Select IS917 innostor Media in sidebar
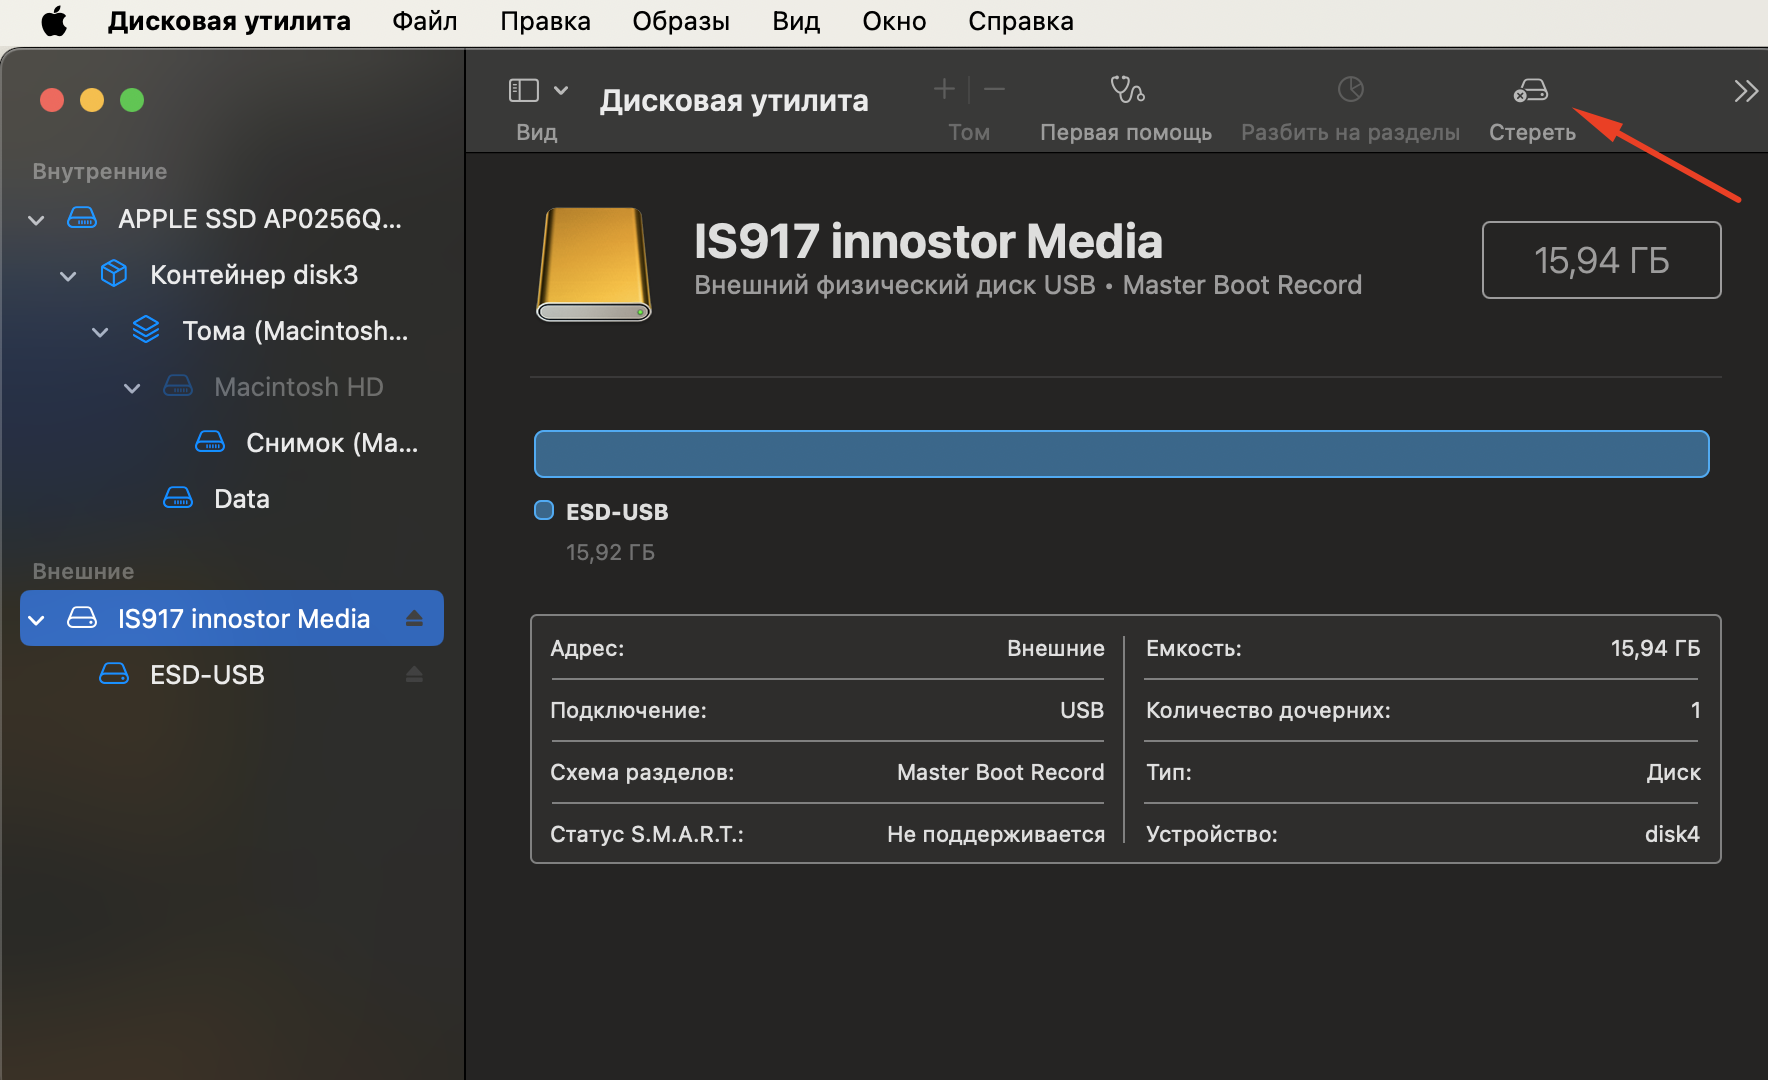This screenshot has height=1080, width=1768. 232,618
